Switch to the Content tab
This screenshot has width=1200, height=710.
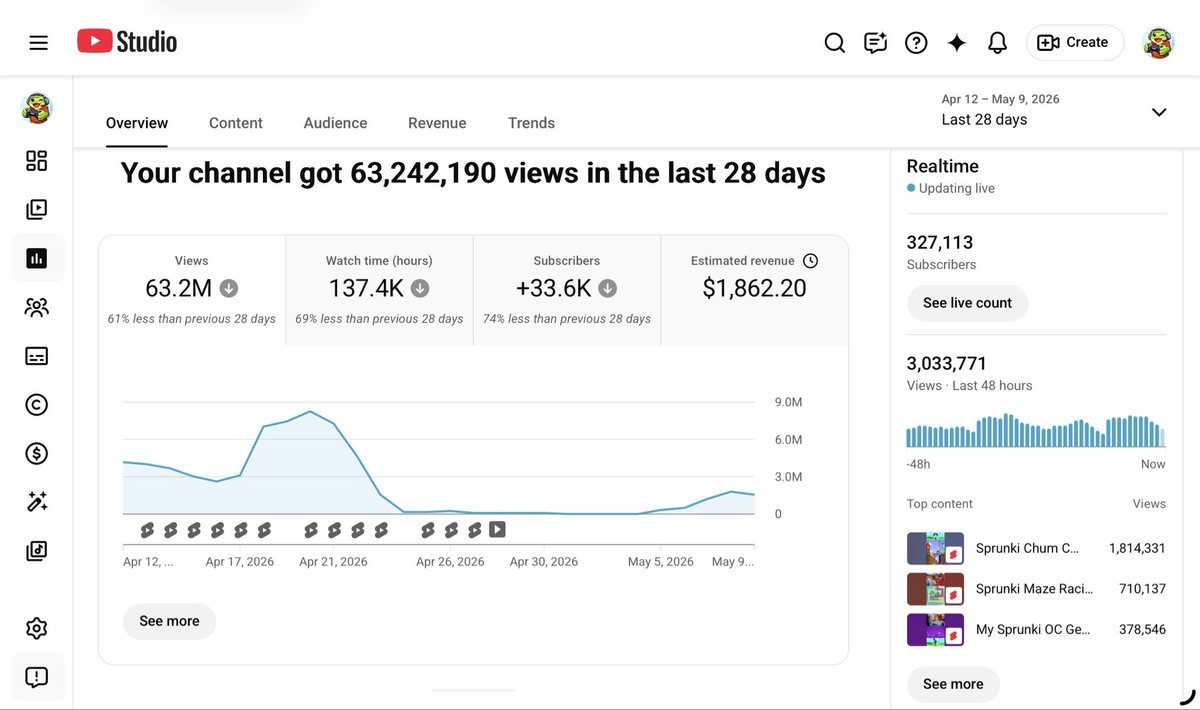(236, 123)
